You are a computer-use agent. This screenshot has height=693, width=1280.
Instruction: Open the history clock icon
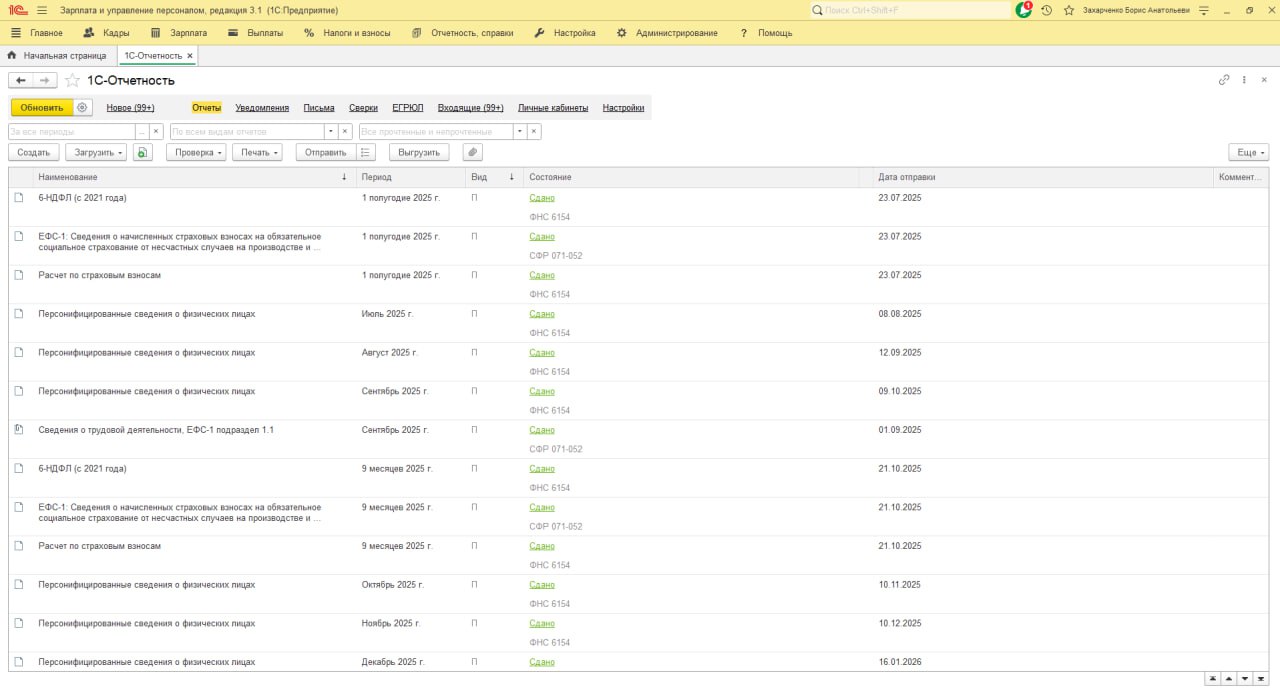[x=1046, y=10]
